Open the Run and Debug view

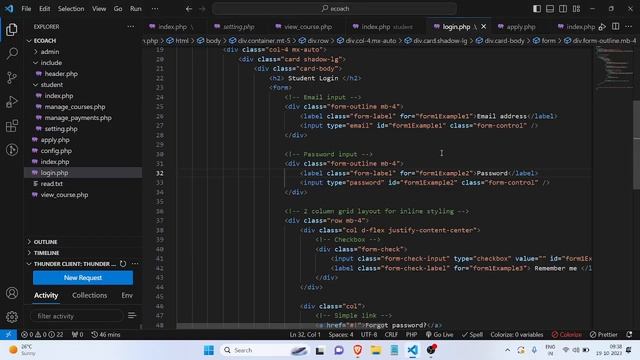pyautogui.click(x=12, y=102)
